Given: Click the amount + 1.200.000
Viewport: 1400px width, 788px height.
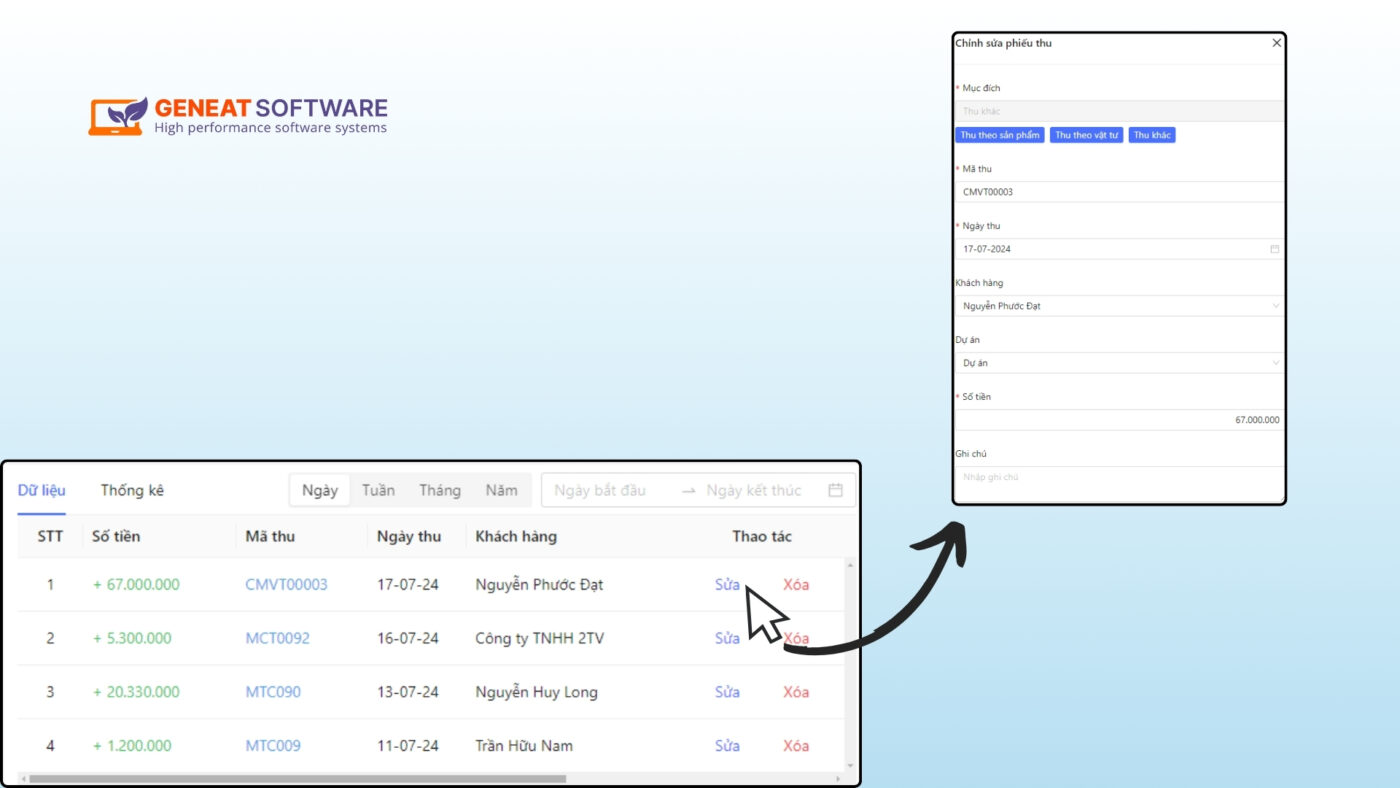Looking at the screenshot, I should (x=132, y=746).
